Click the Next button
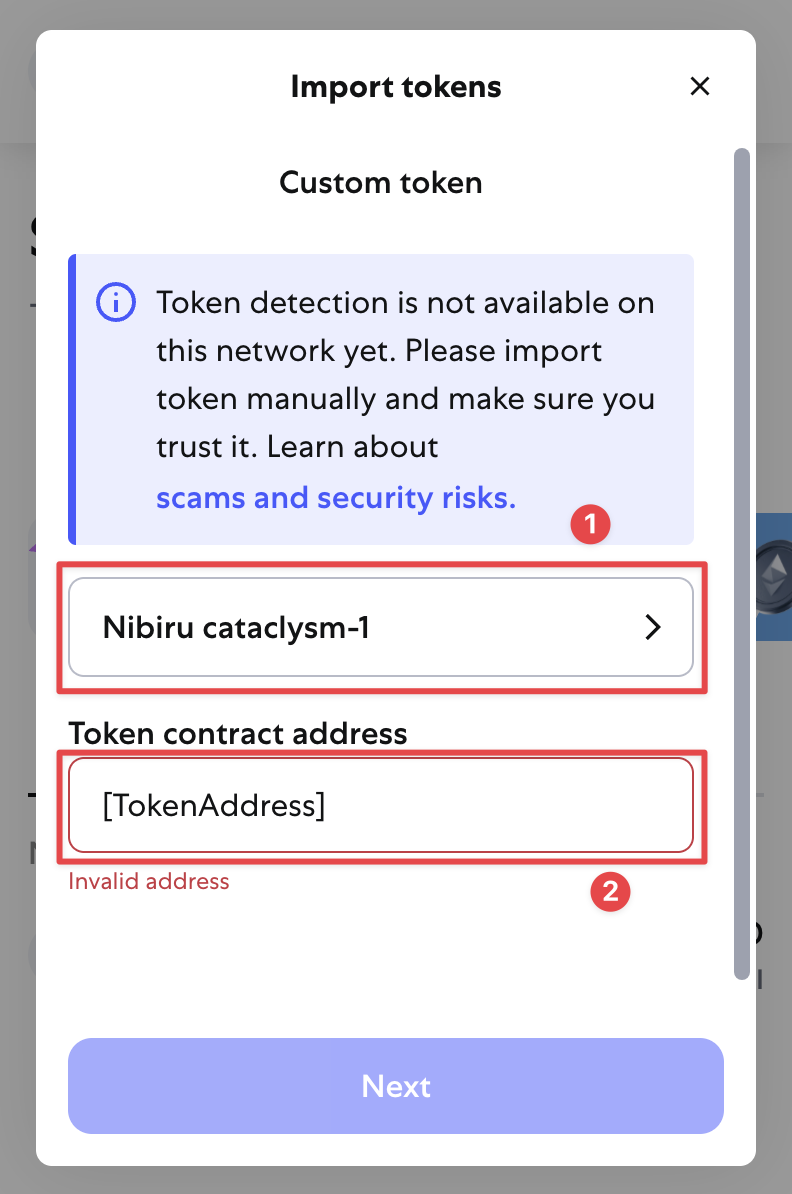 tap(395, 1086)
